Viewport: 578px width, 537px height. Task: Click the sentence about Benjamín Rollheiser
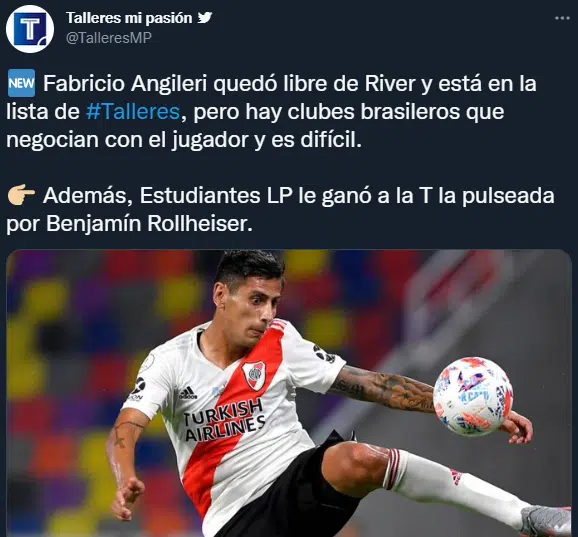[280, 209]
